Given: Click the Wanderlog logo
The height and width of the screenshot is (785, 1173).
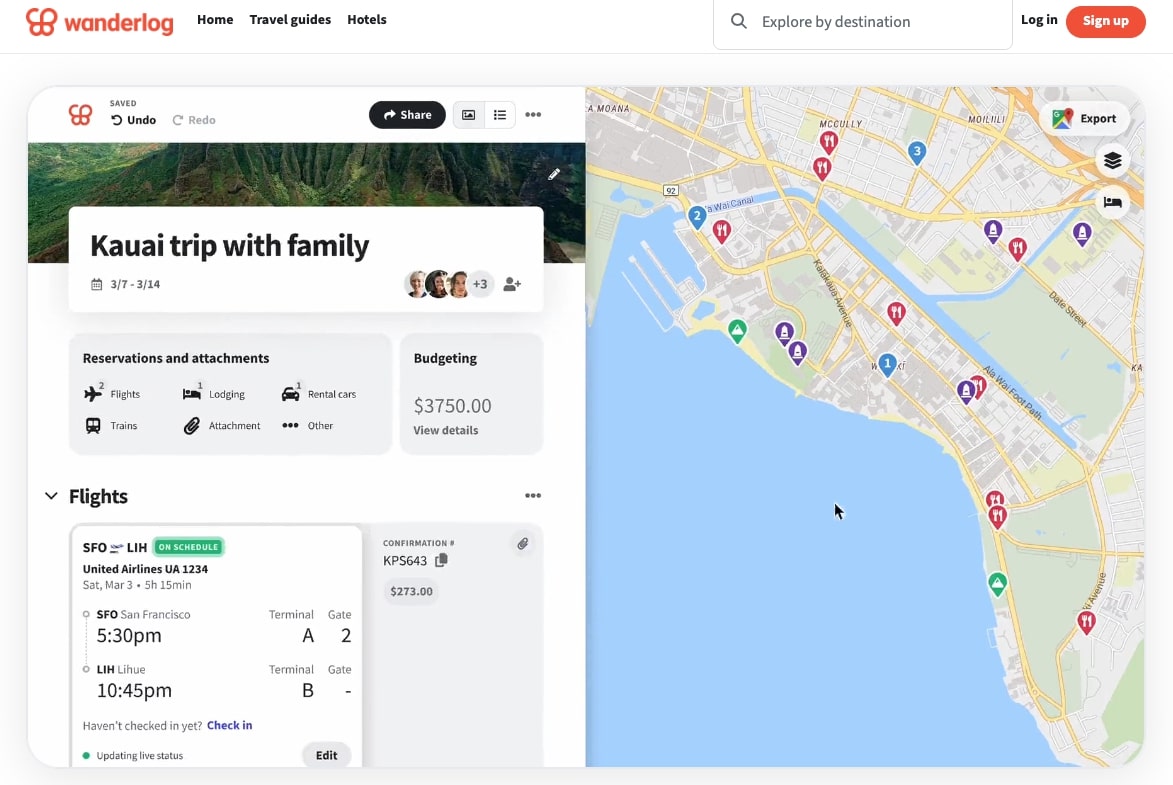Looking at the screenshot, I should pyautogui.click(x=99, y=20).
